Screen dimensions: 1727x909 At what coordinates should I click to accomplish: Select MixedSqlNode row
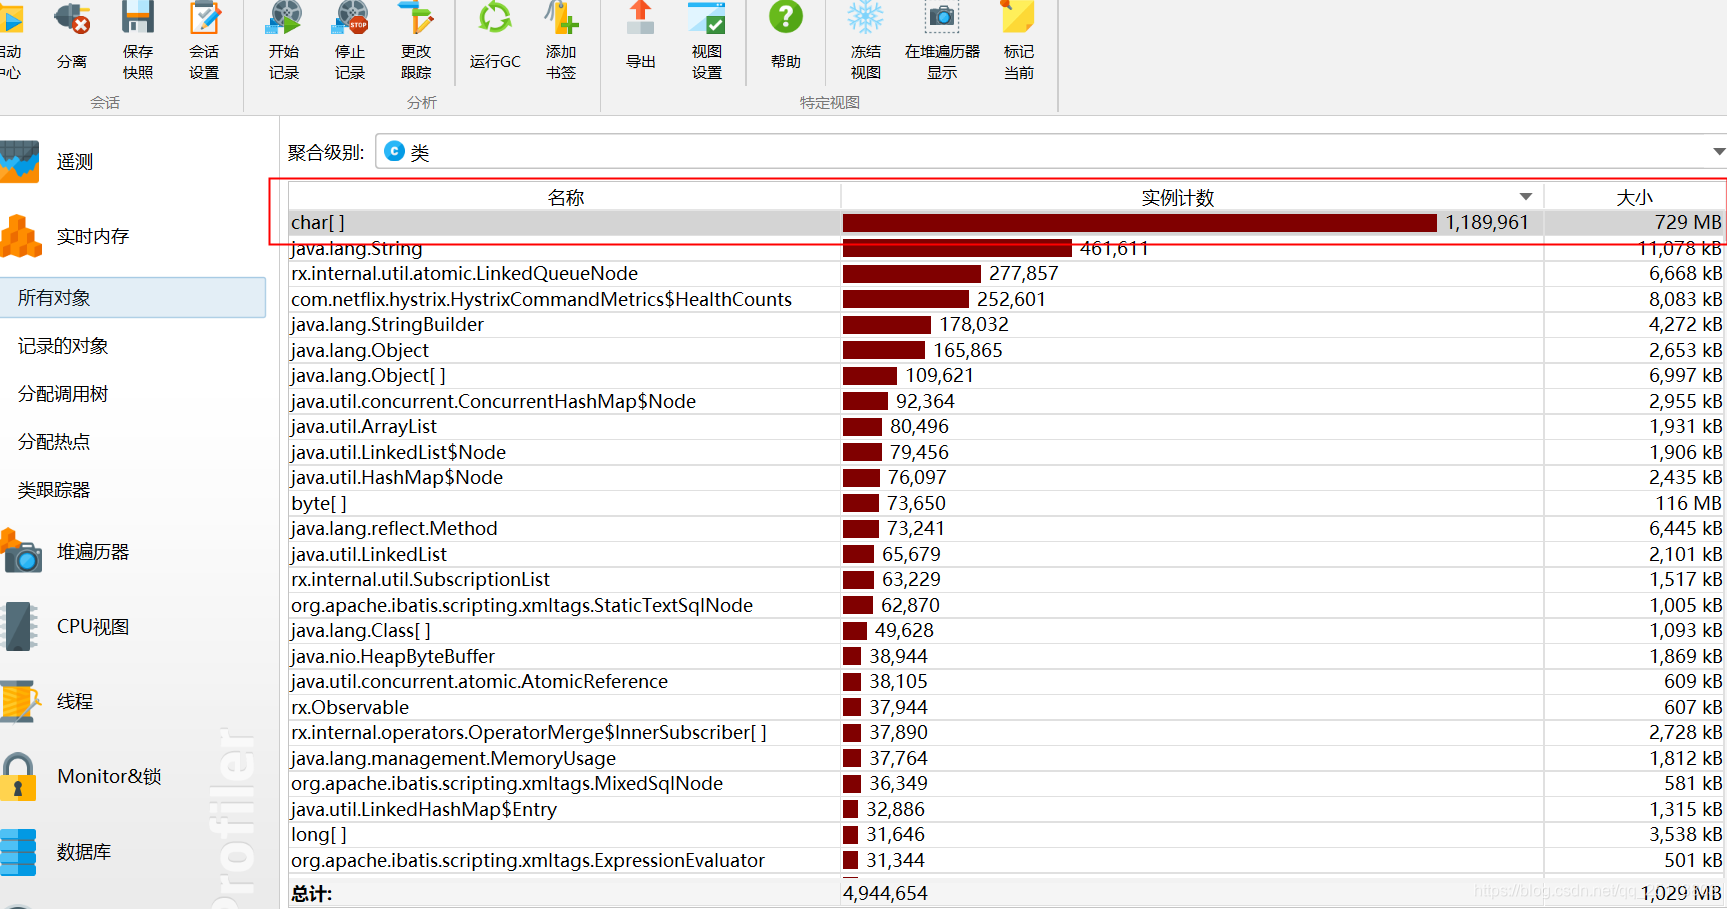point(1008,783)
